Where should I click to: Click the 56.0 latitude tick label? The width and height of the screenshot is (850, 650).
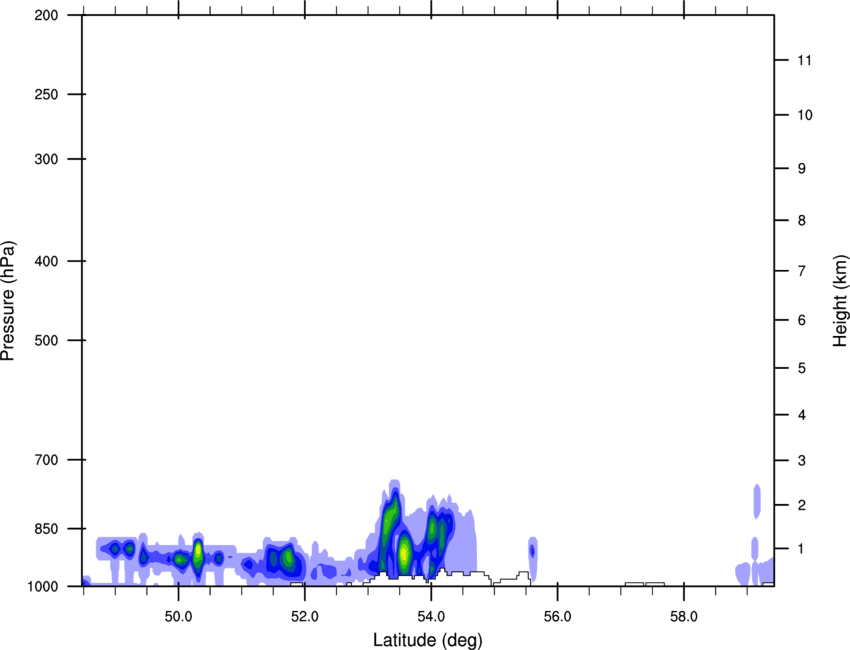pyautogui.click(x=557, y=617)
